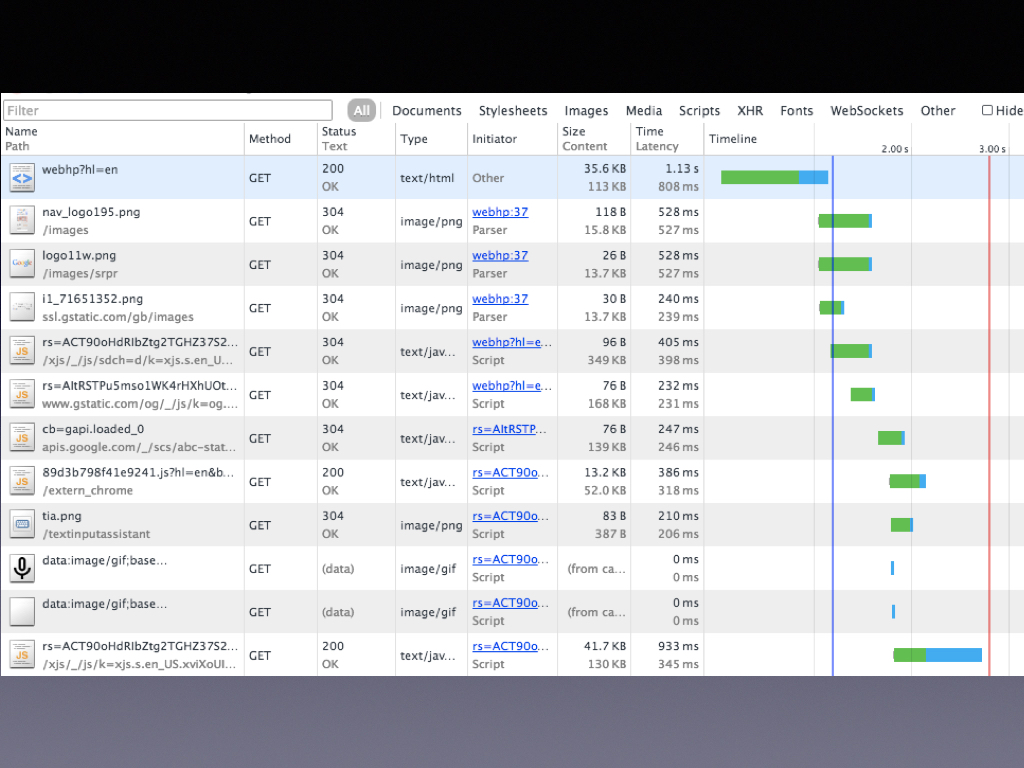Click the JS icon for 89d3b798f41e9241.js

coord(22,481)
